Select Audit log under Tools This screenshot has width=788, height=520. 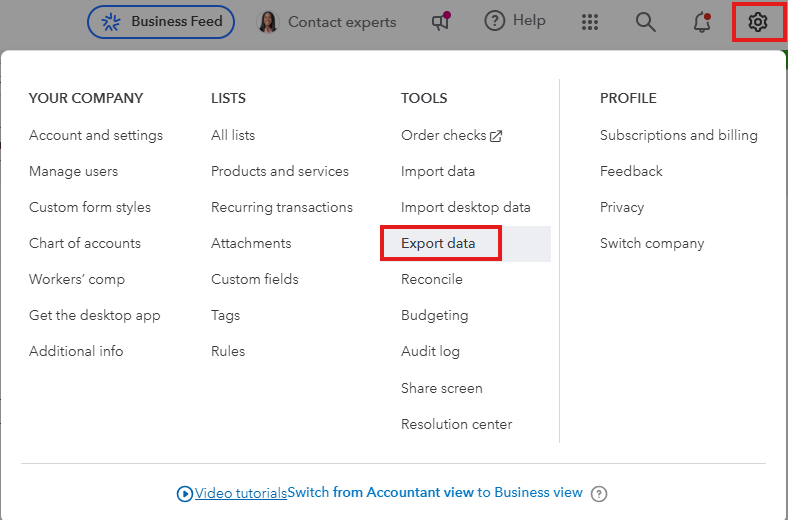pyautogui.click(x=431, y=351)
